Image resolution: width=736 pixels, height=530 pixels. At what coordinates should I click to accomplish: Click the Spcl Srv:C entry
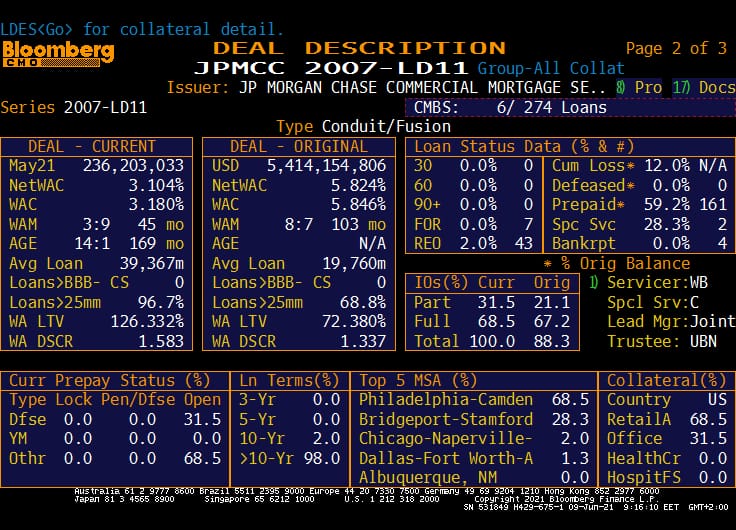click(x=653, y=303)
